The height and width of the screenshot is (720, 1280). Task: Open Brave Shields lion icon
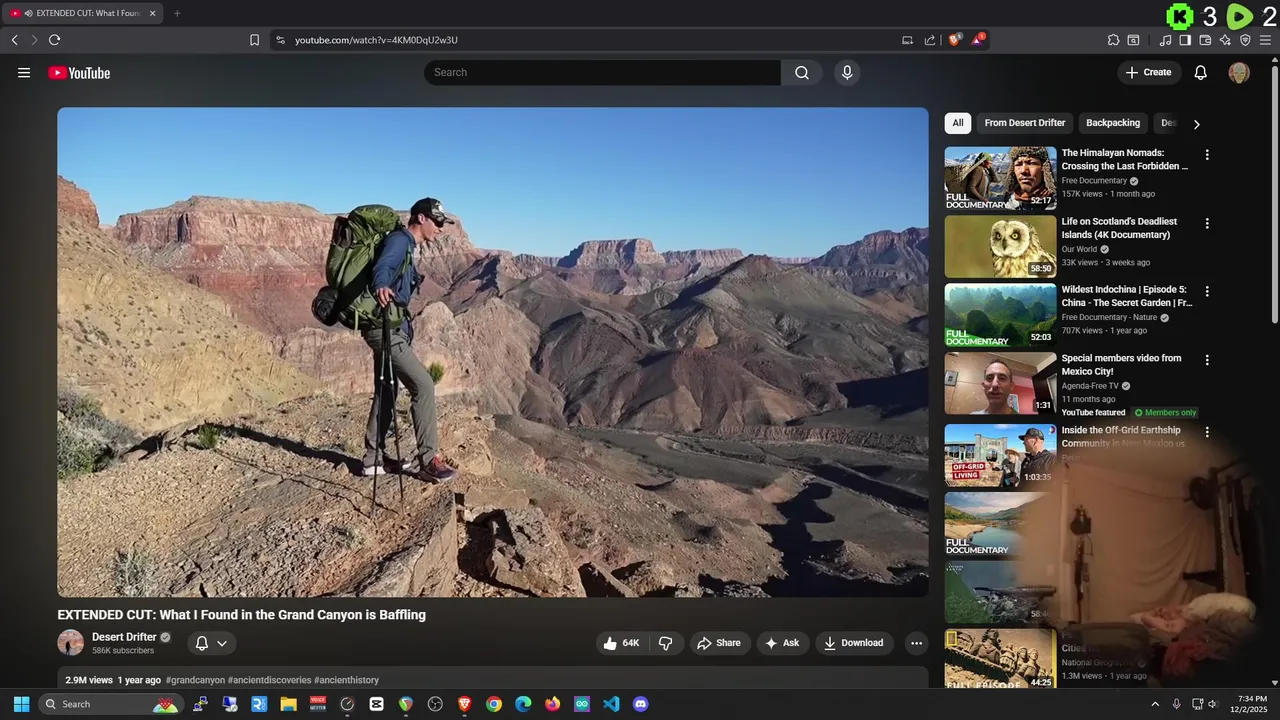[x=954, y=40]
